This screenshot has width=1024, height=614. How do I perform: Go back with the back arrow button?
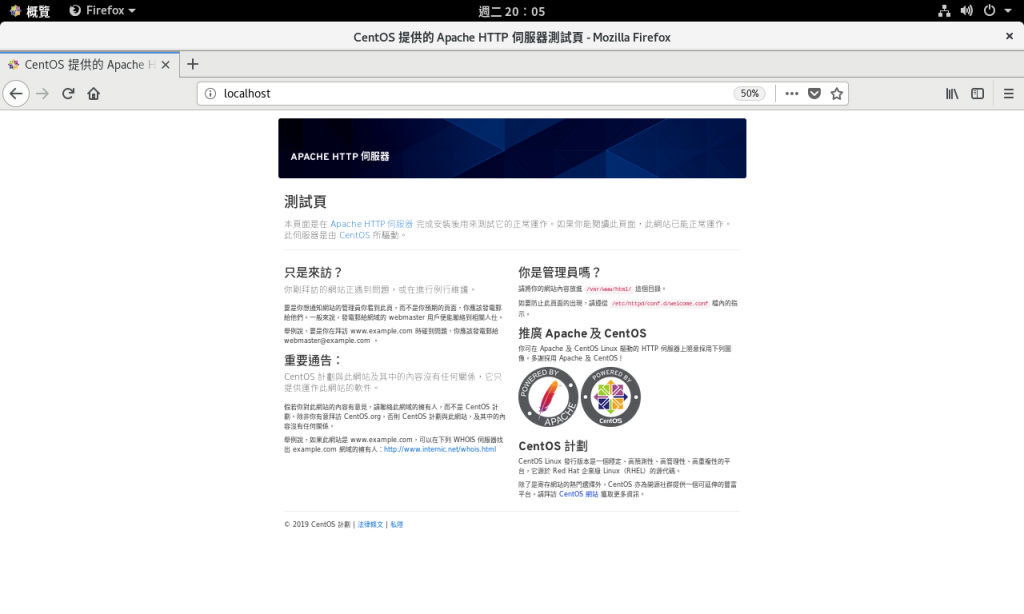[x=16, y=93]
